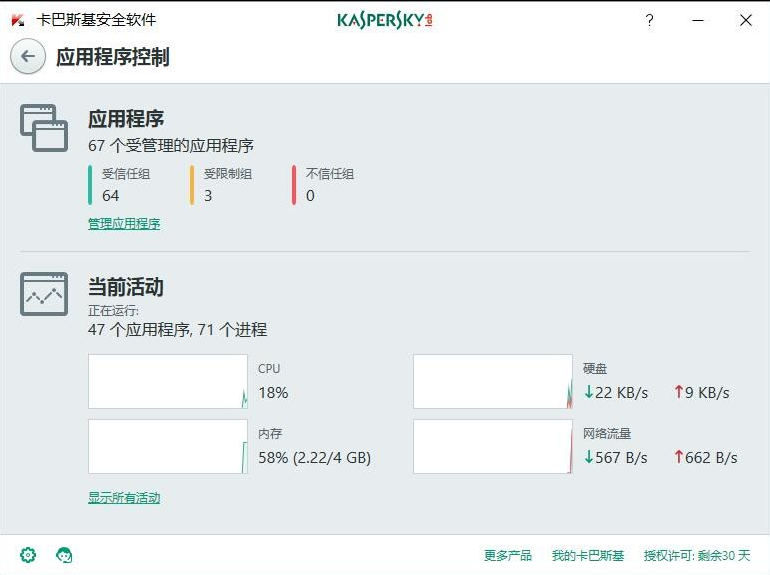Click the red K app icon
The width and height of the screenshot is (770, 575).
(17, 20)
